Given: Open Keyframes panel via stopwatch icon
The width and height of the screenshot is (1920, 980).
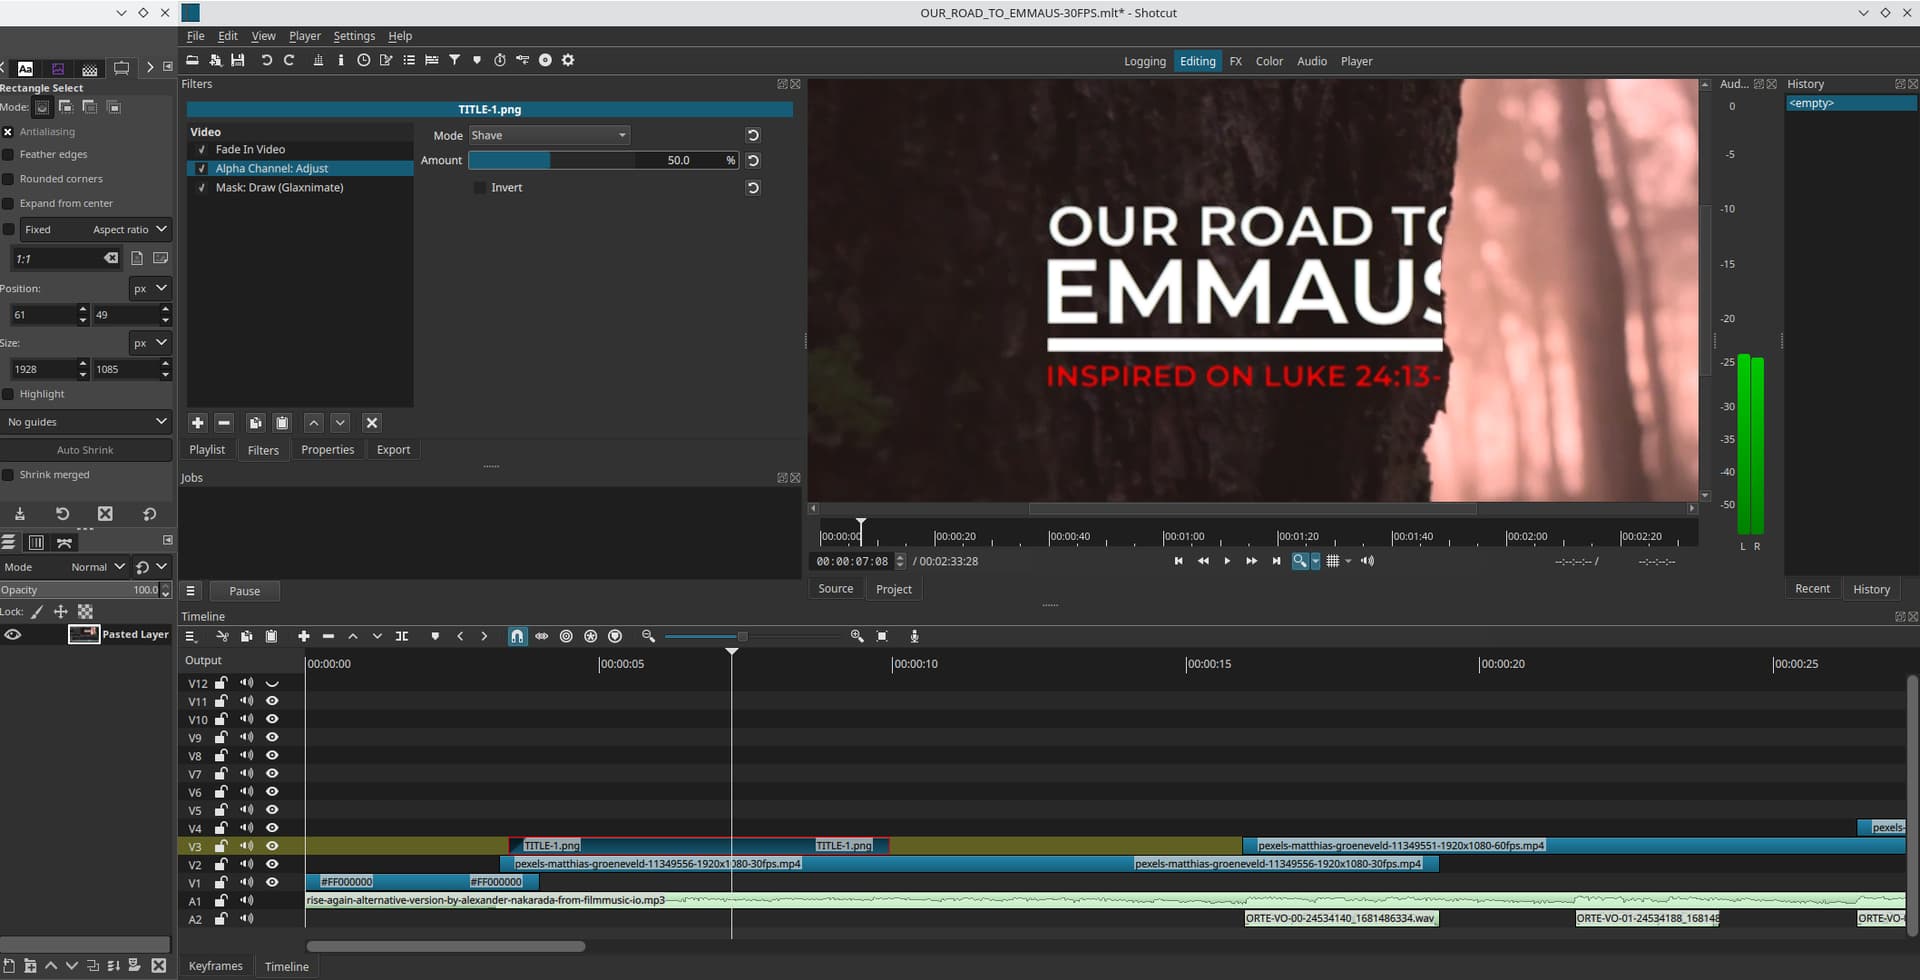Looking at the screenshot, I should (500, 60).
